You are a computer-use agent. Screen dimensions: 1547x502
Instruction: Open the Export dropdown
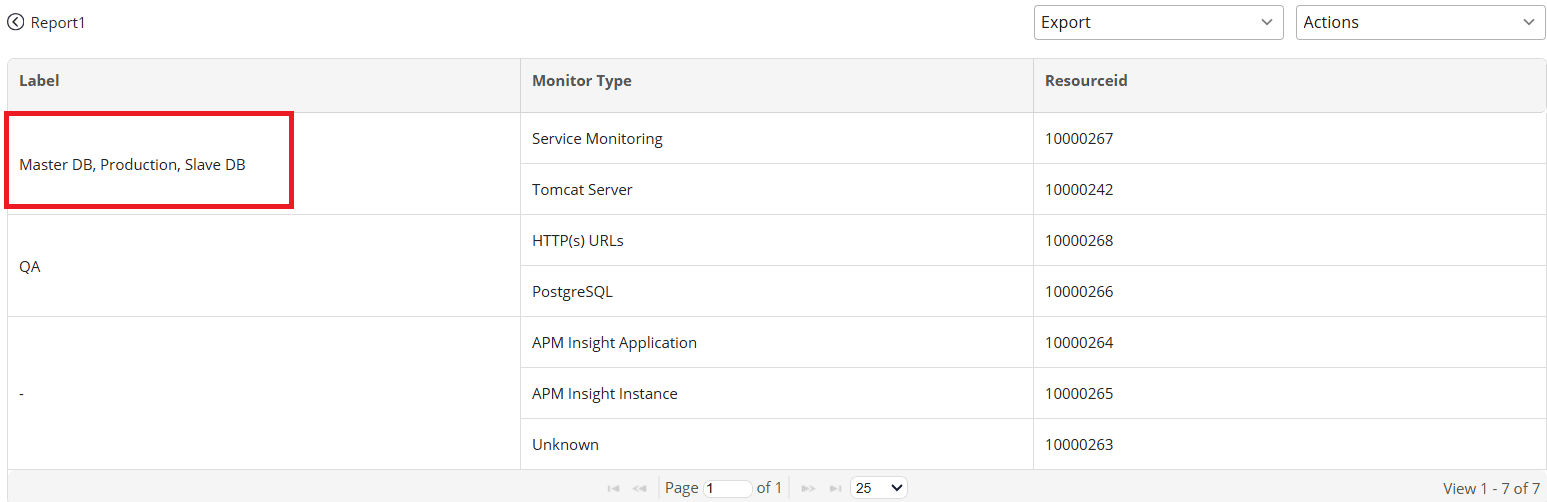(1158, 22)
